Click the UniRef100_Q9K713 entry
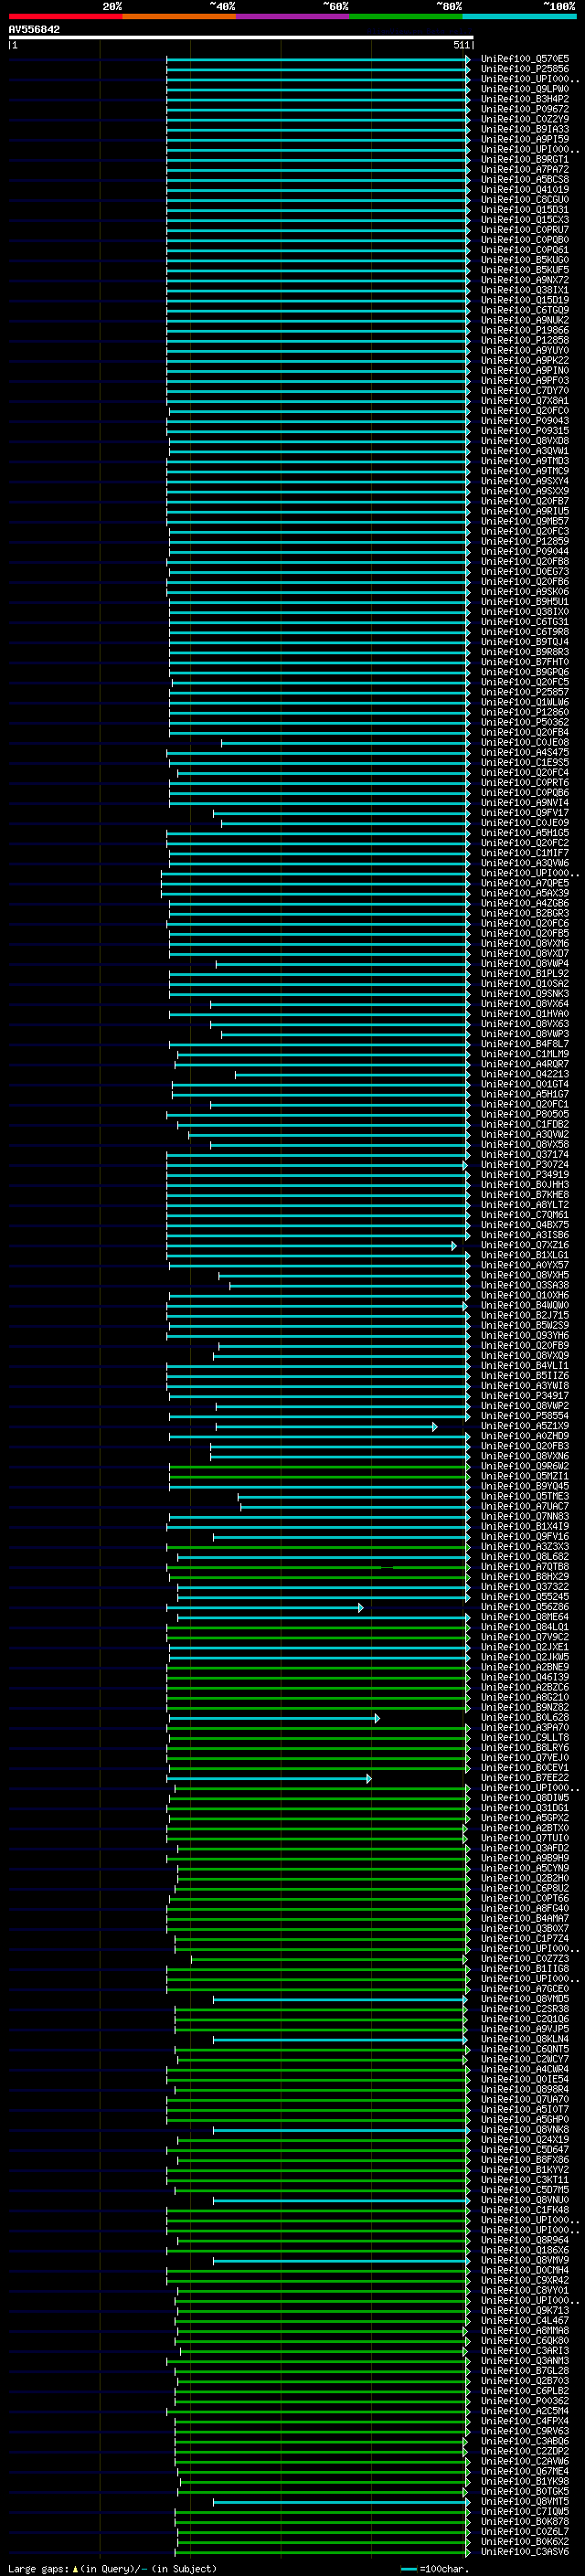Image resolution: width=585 pixels, height=2576 pixels. 524,2310
